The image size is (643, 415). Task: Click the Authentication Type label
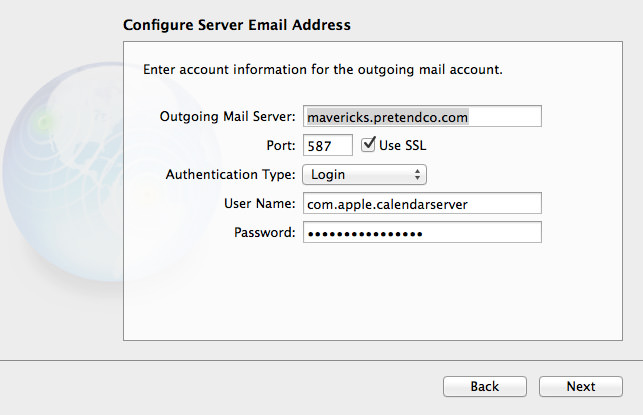coord(230,175)
